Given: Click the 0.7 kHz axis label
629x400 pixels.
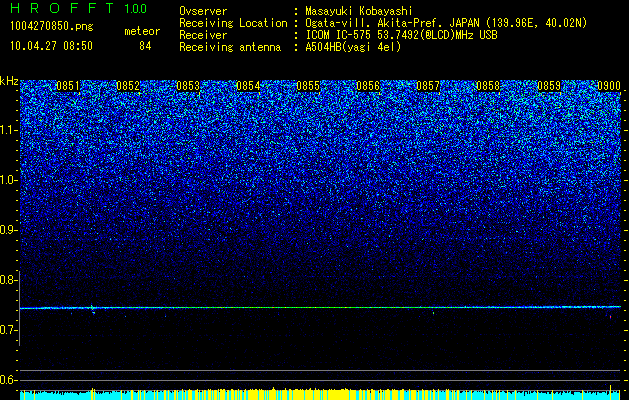Looking at the screenshot, I should coord(9,330).
